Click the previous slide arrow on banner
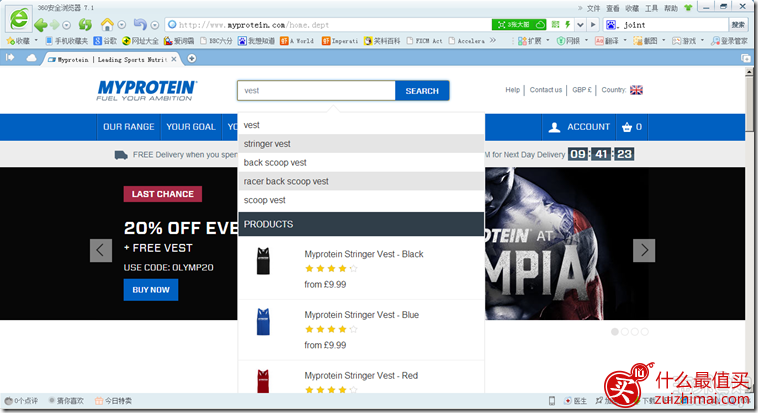This screenshot has height=413, width=758. tap(101, 251)
